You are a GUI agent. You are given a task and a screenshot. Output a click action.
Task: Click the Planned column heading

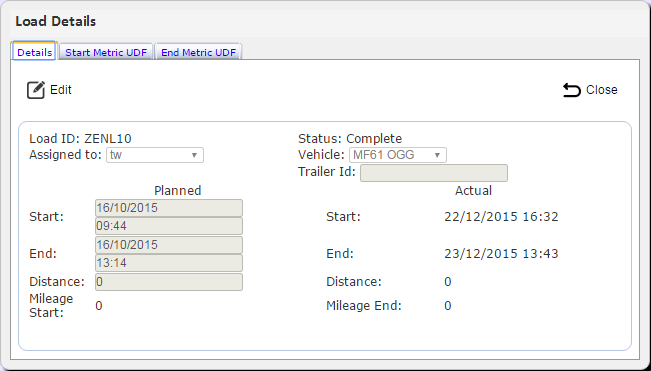178,190
